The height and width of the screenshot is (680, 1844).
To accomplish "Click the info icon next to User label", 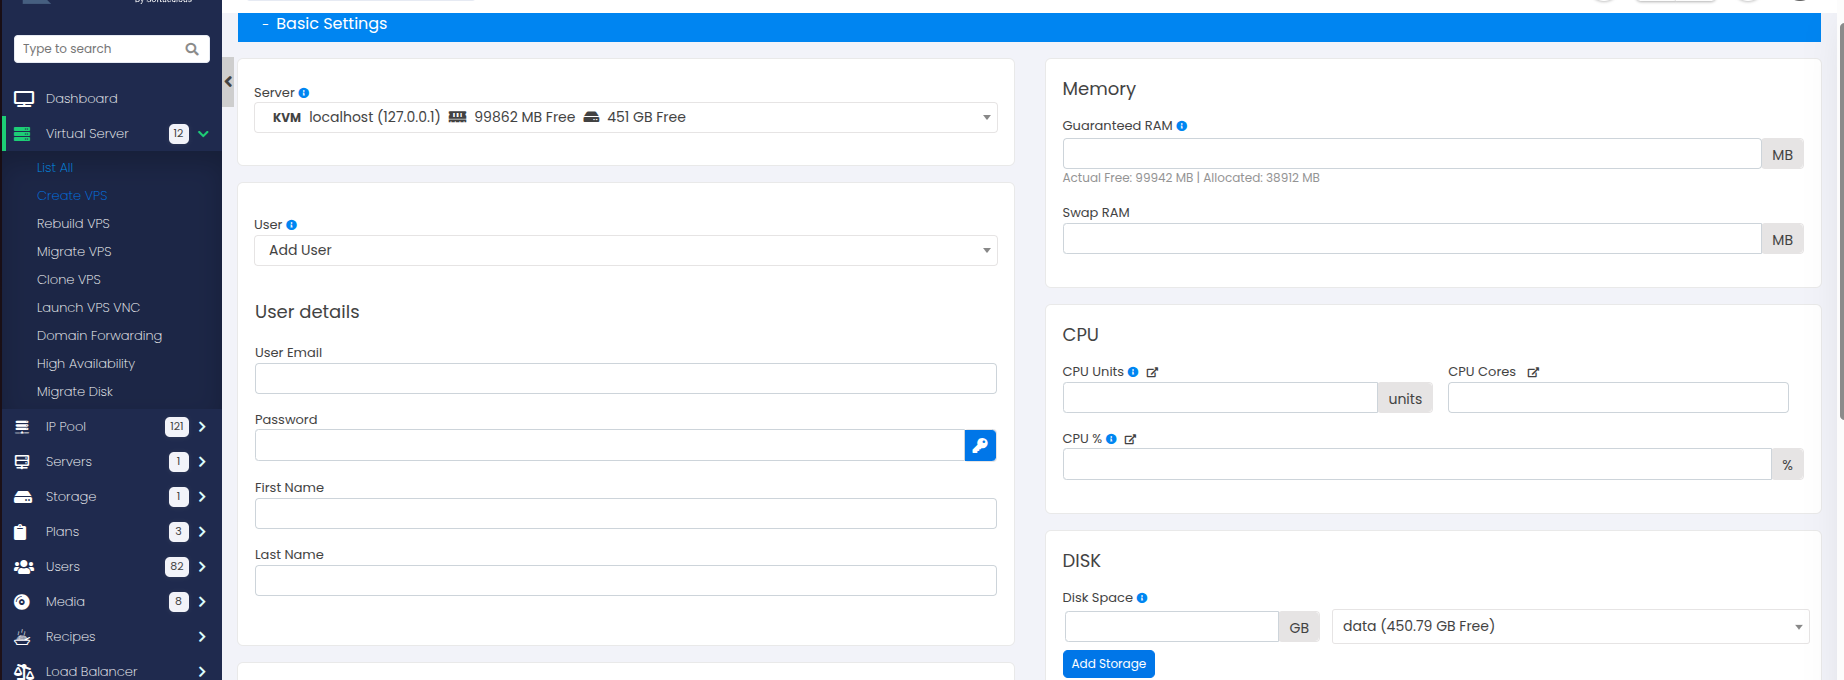I will (292, 225).
